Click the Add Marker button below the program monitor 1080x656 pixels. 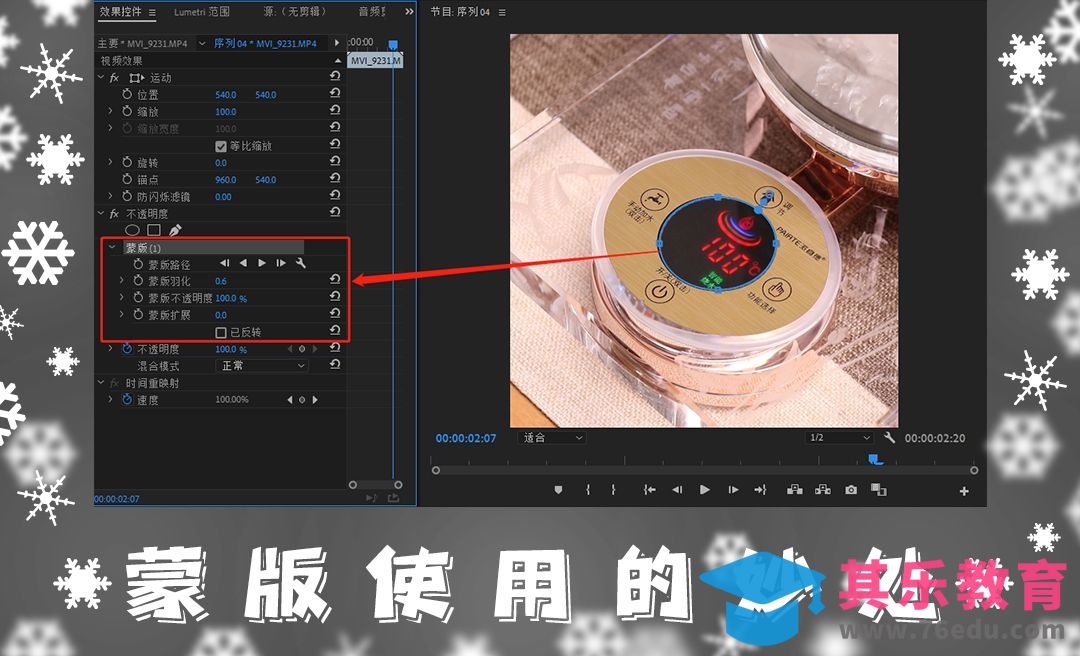(x=557, y=490)
